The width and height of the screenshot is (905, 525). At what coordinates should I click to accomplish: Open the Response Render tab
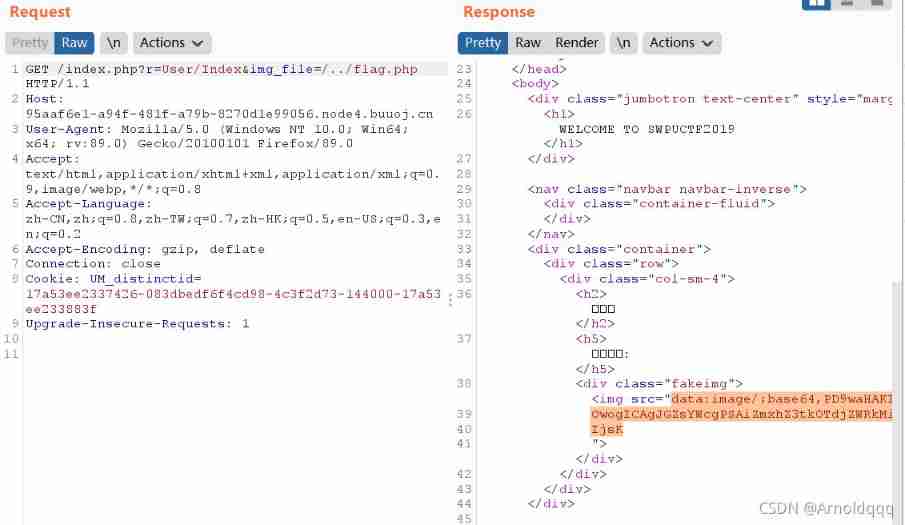point(577,43)
